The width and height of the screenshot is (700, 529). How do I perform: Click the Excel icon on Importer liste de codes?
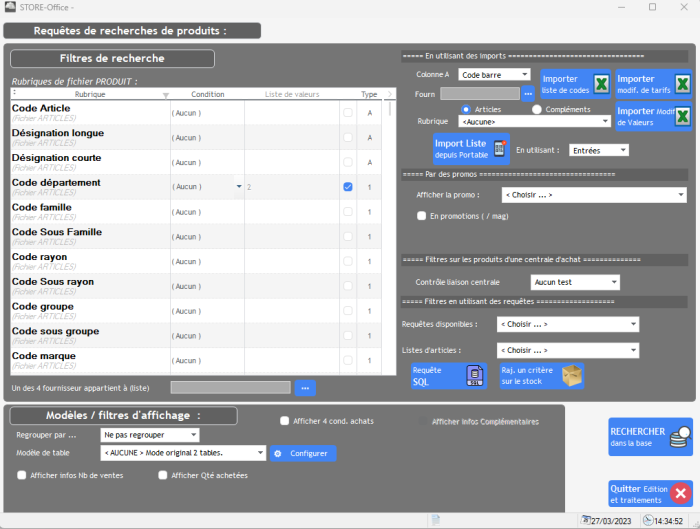601,84
